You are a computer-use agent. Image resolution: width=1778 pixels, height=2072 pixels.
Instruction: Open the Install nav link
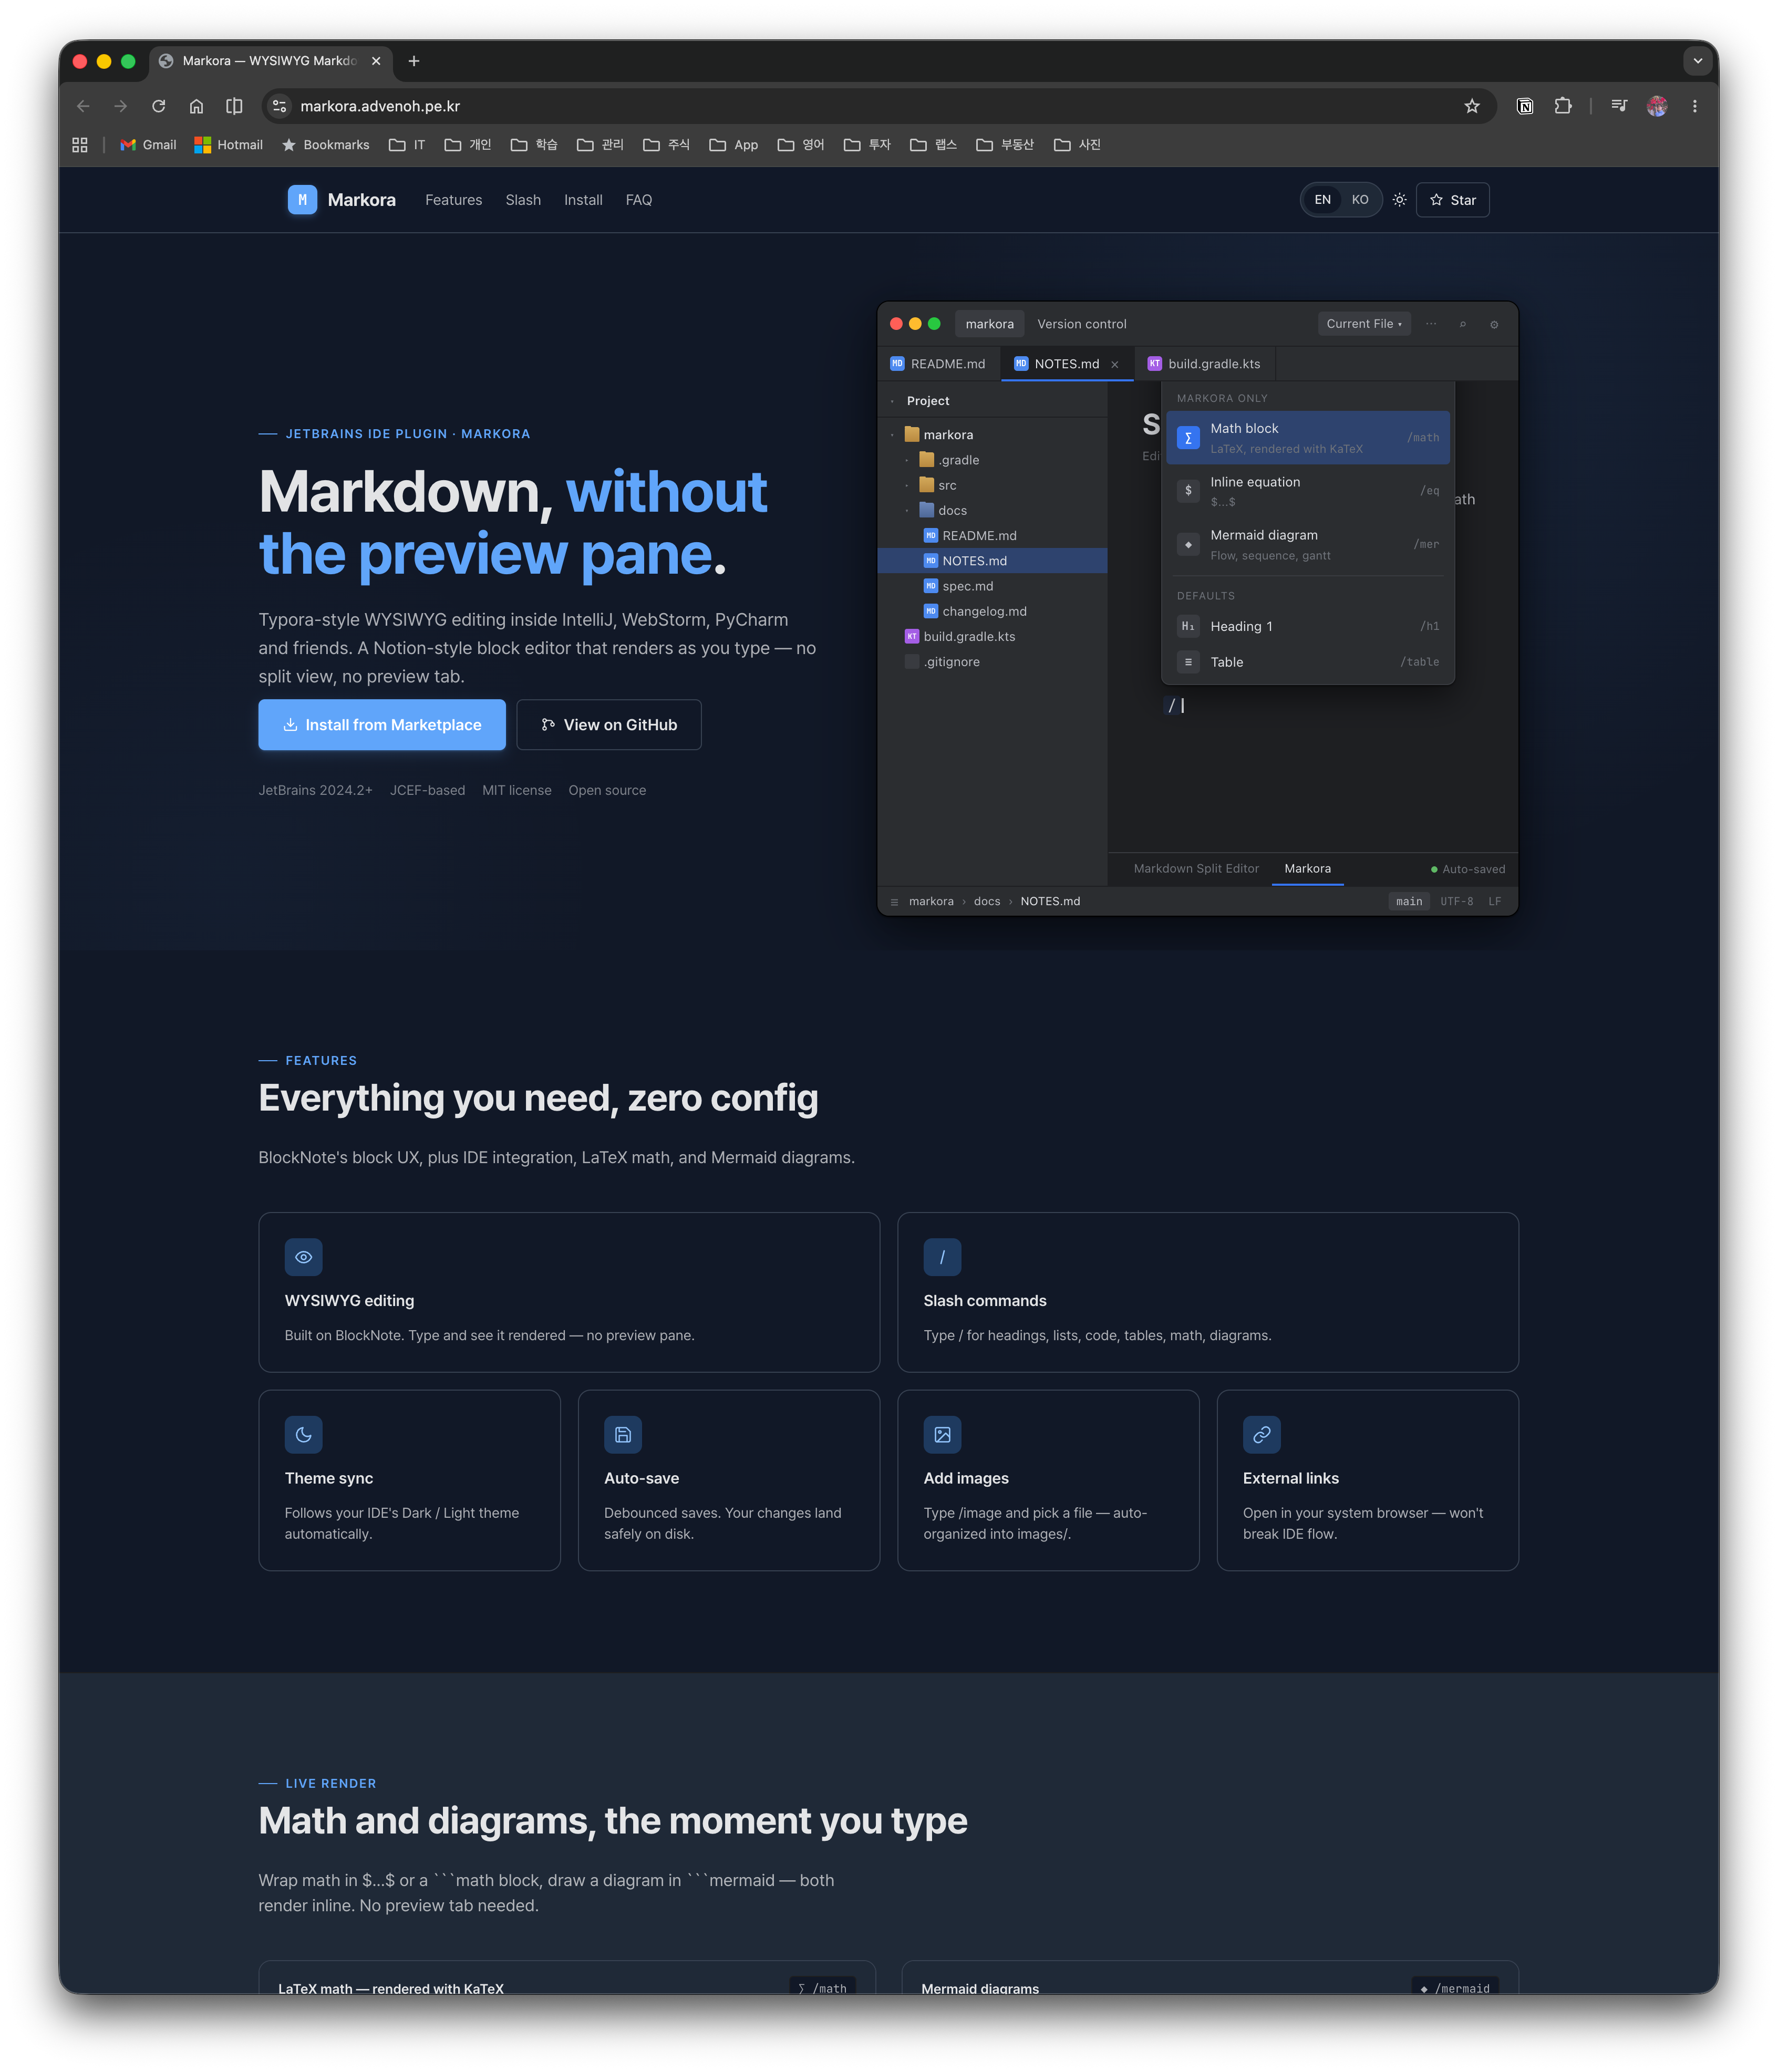point(583,200)
